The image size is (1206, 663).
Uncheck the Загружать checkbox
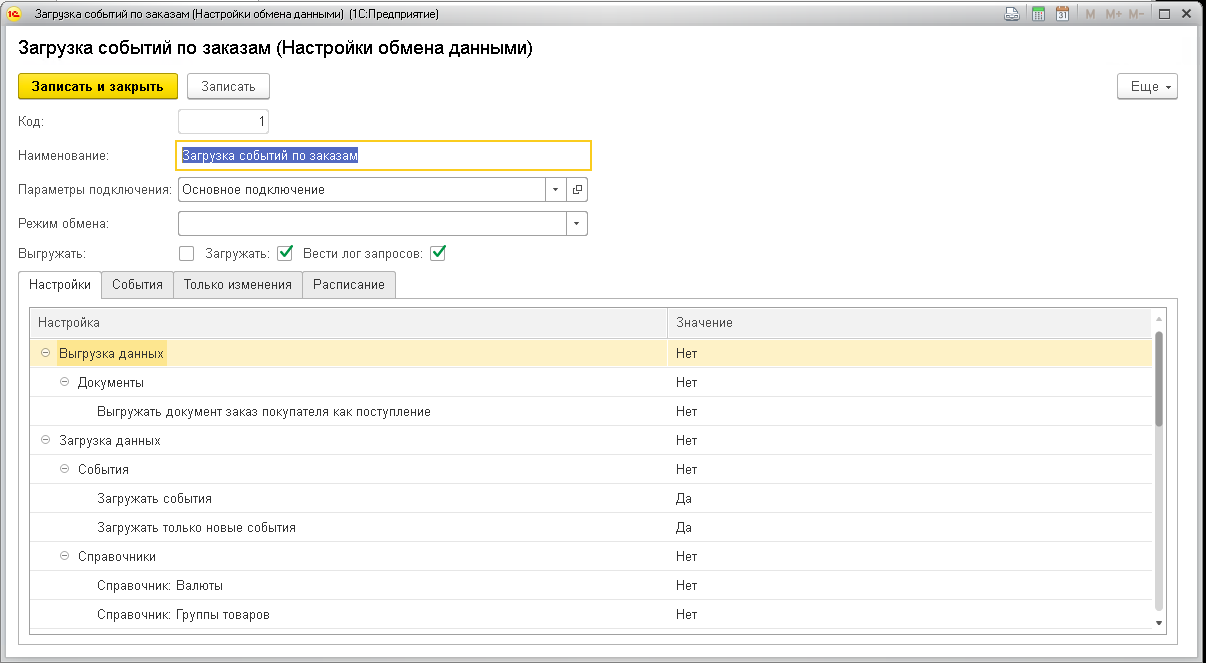click(285, 253)
